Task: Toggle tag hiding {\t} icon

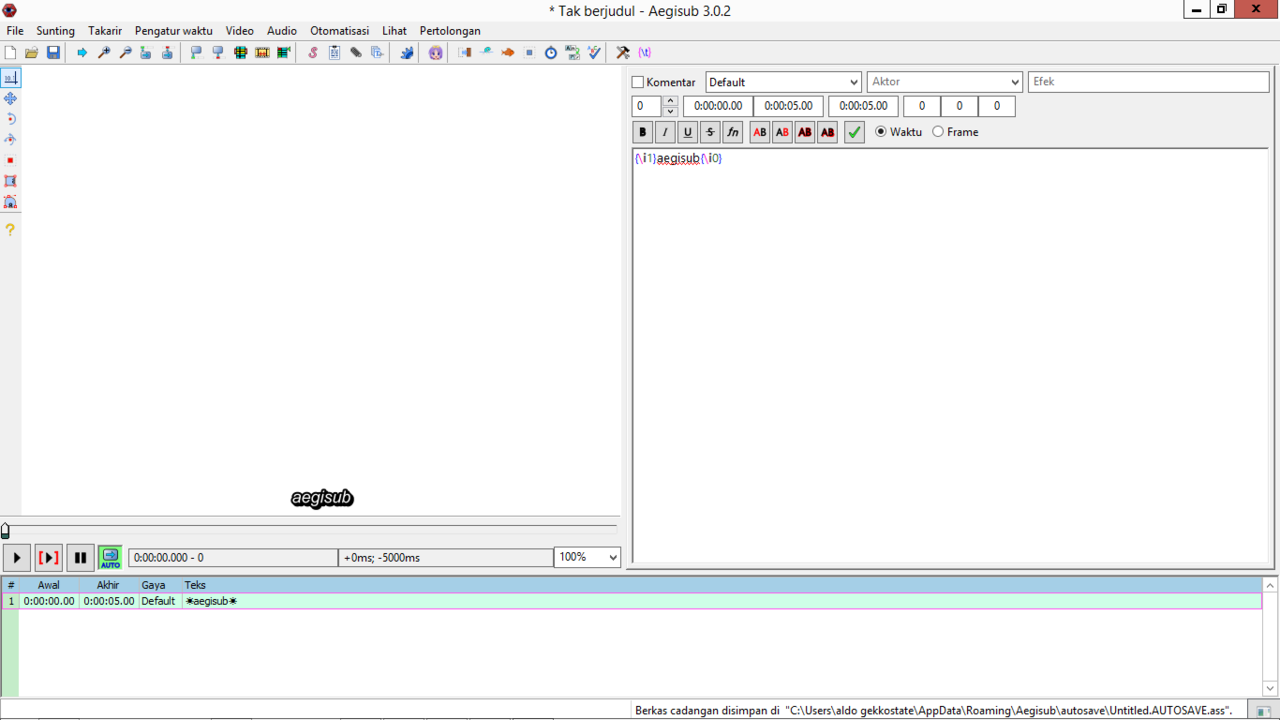Action: (645, 52)
